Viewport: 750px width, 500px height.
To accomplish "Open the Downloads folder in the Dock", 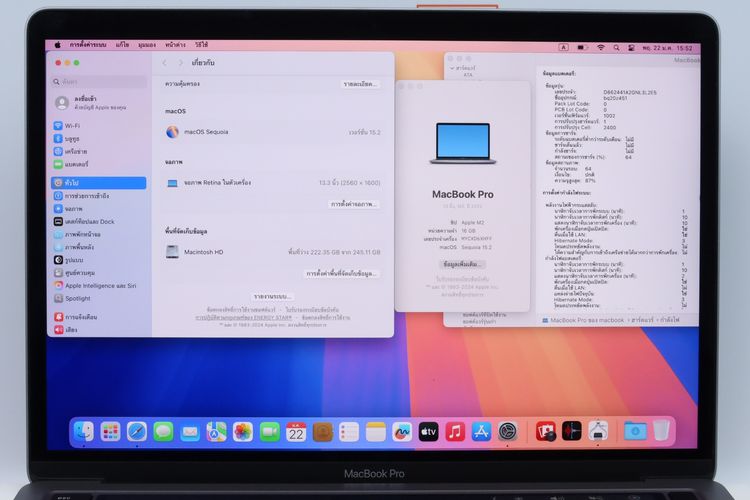I will coord(635,431).
